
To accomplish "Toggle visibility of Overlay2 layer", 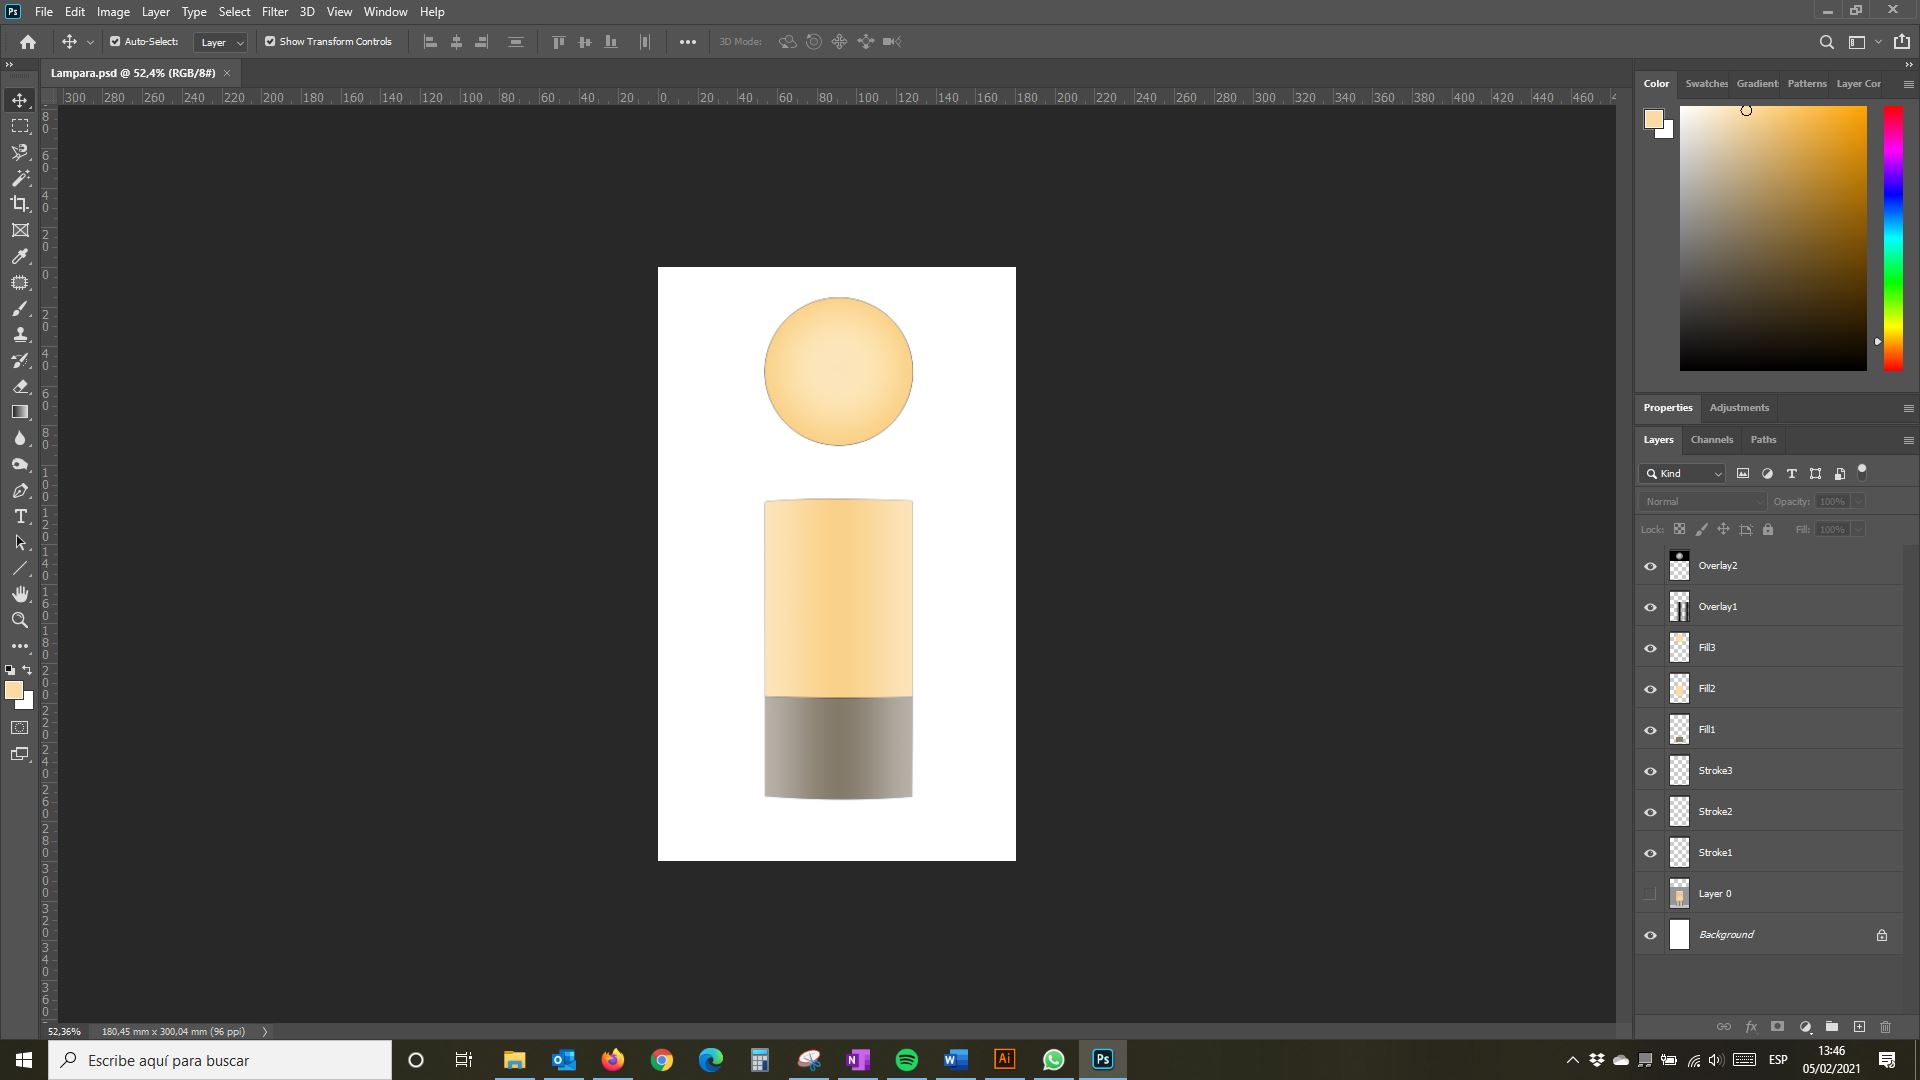I will pyautogui.click(x=1651, y=564).
